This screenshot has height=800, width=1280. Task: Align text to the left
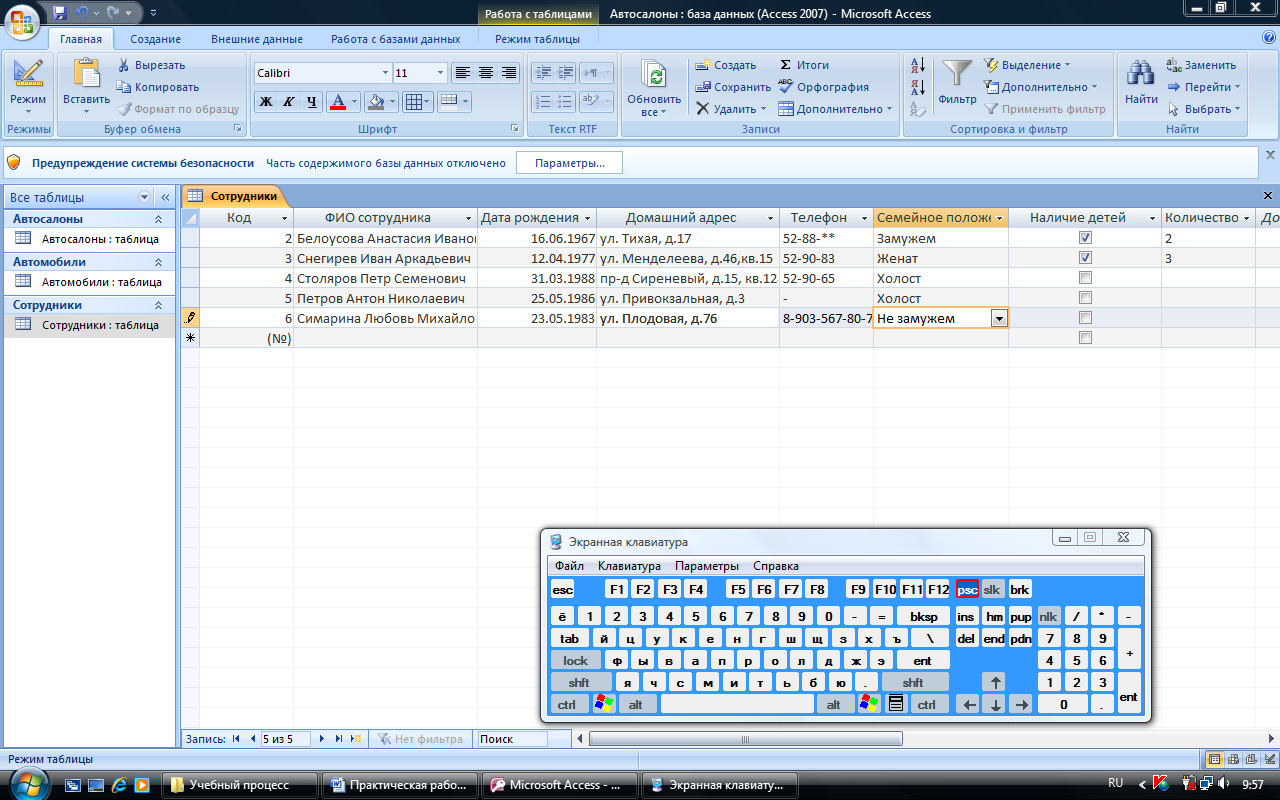[x=462, y=73]
